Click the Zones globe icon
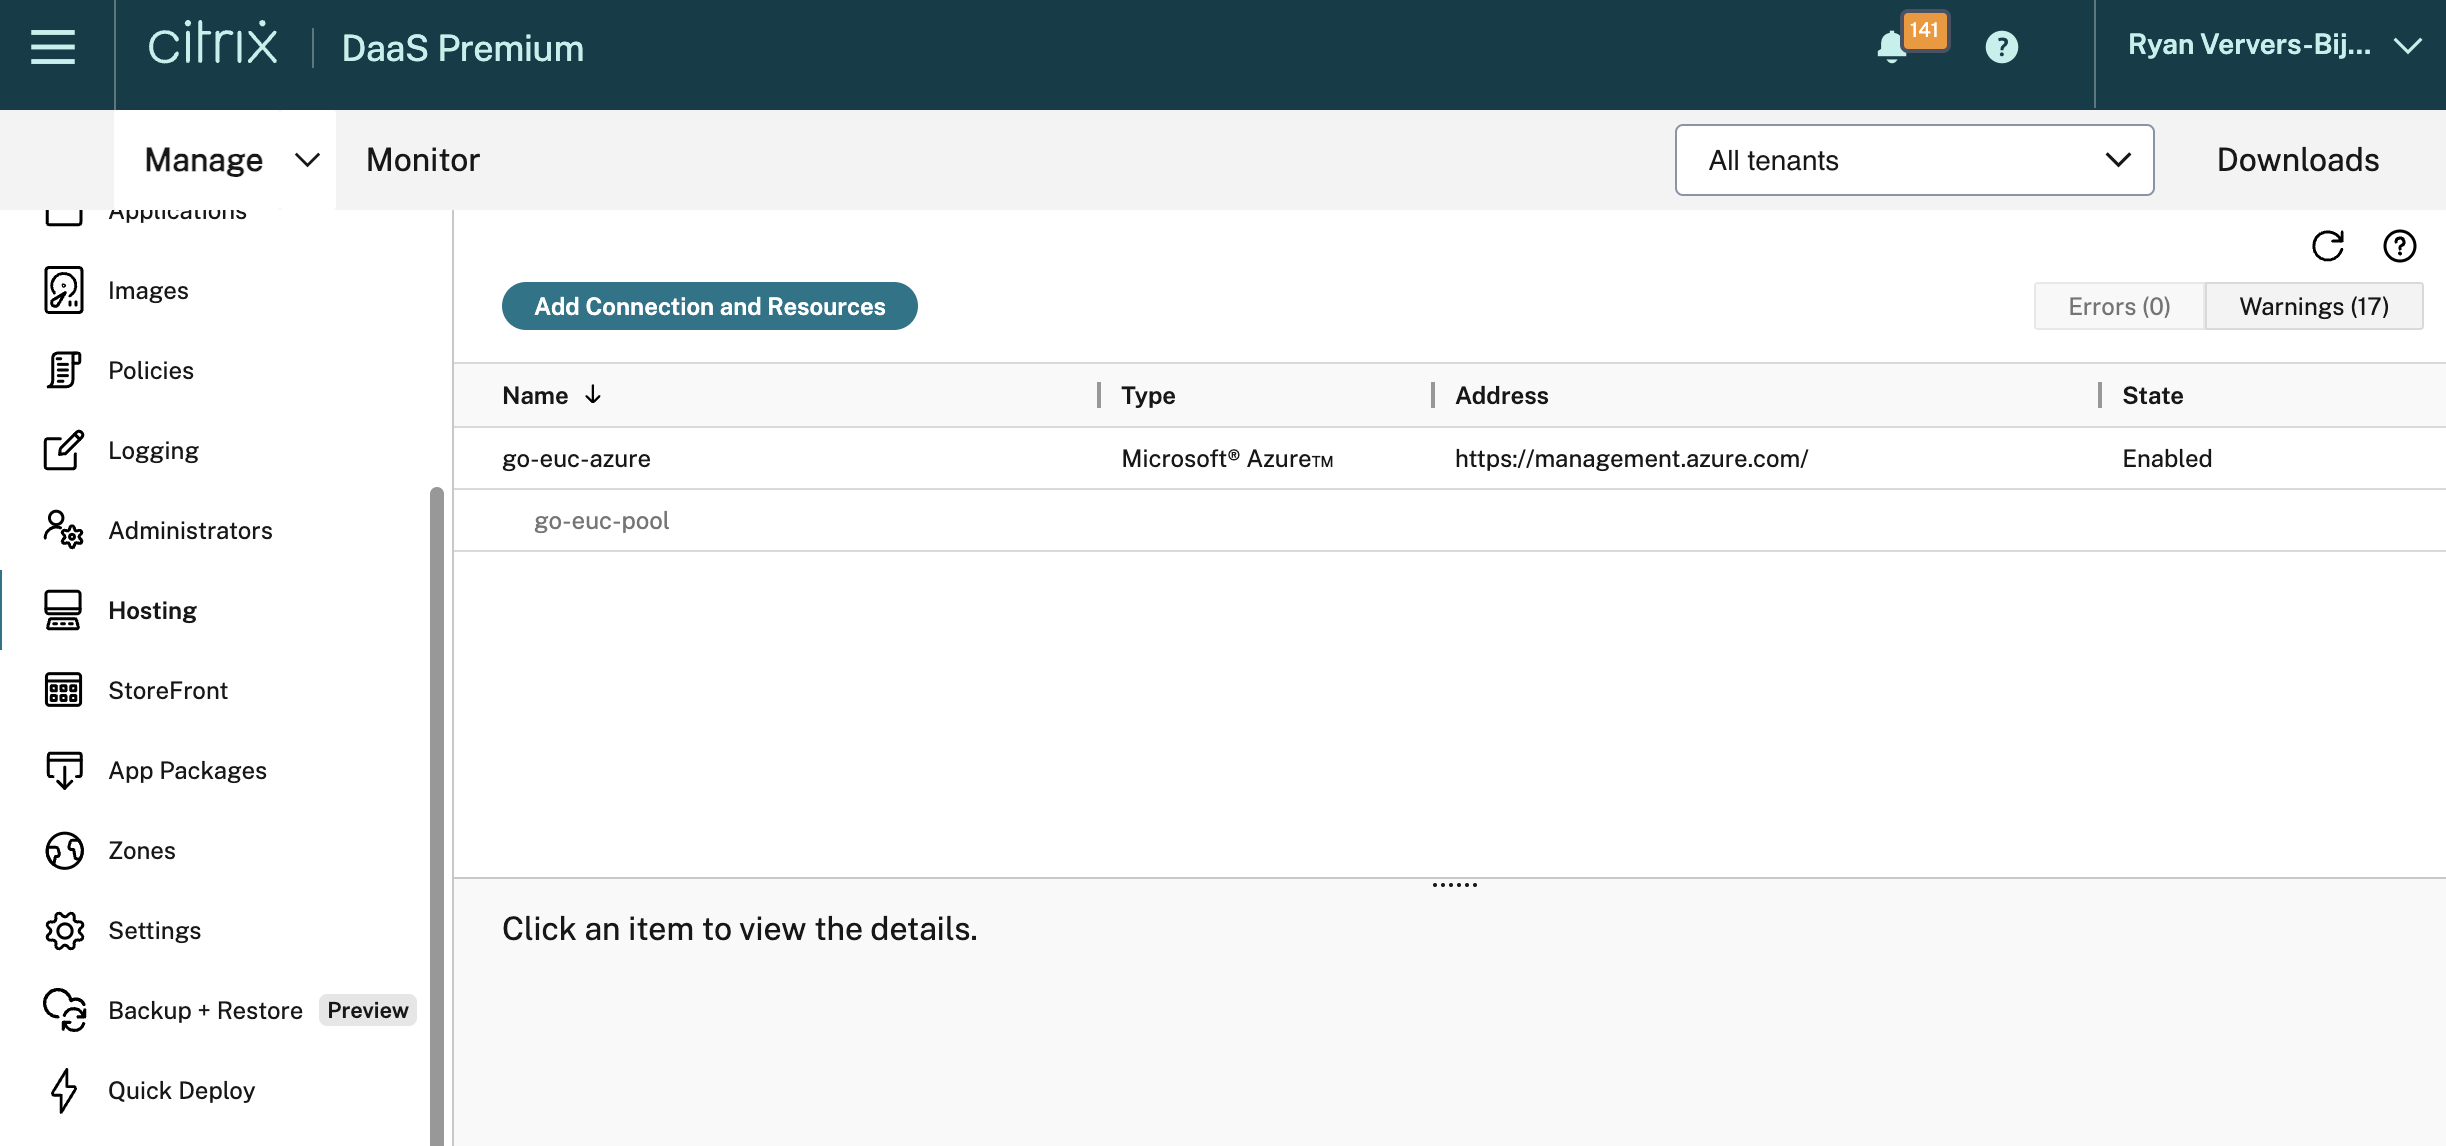This screenshot has height=1146, width=2446. coord(64,850)
